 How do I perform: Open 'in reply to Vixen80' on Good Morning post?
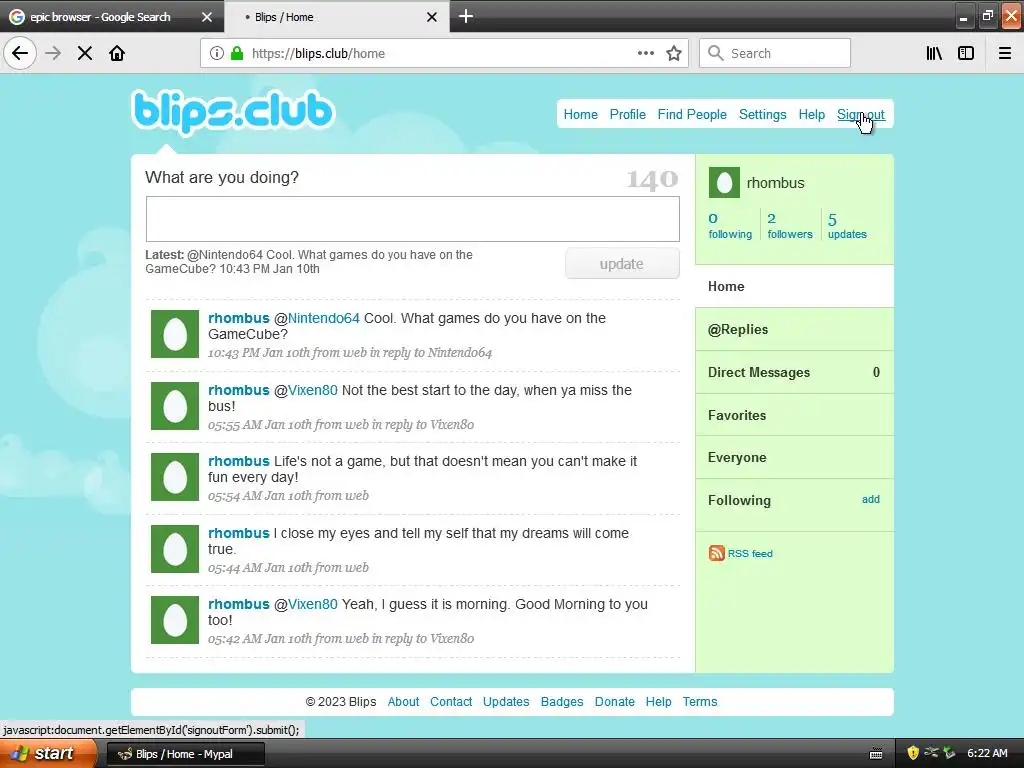pos(423,639)
